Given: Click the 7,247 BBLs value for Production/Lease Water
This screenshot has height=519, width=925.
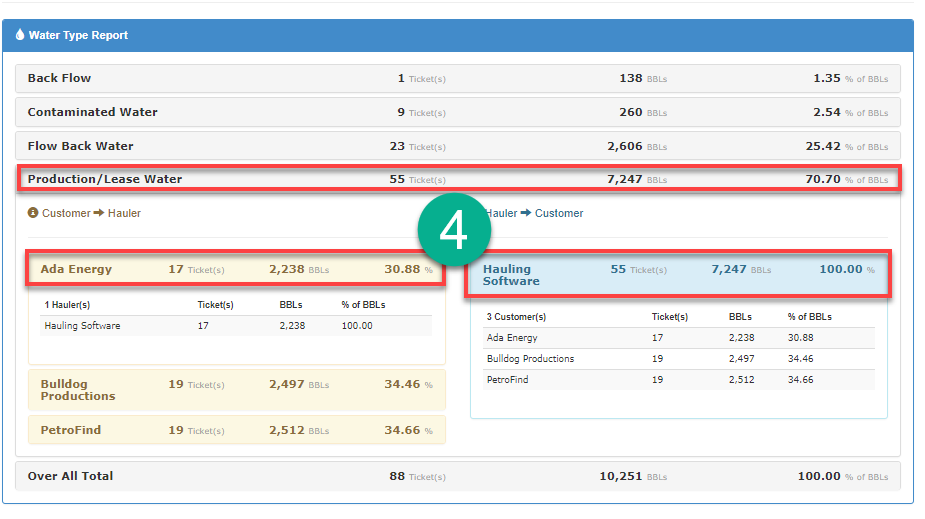Looking at the screenshot, I should [637, 179].
